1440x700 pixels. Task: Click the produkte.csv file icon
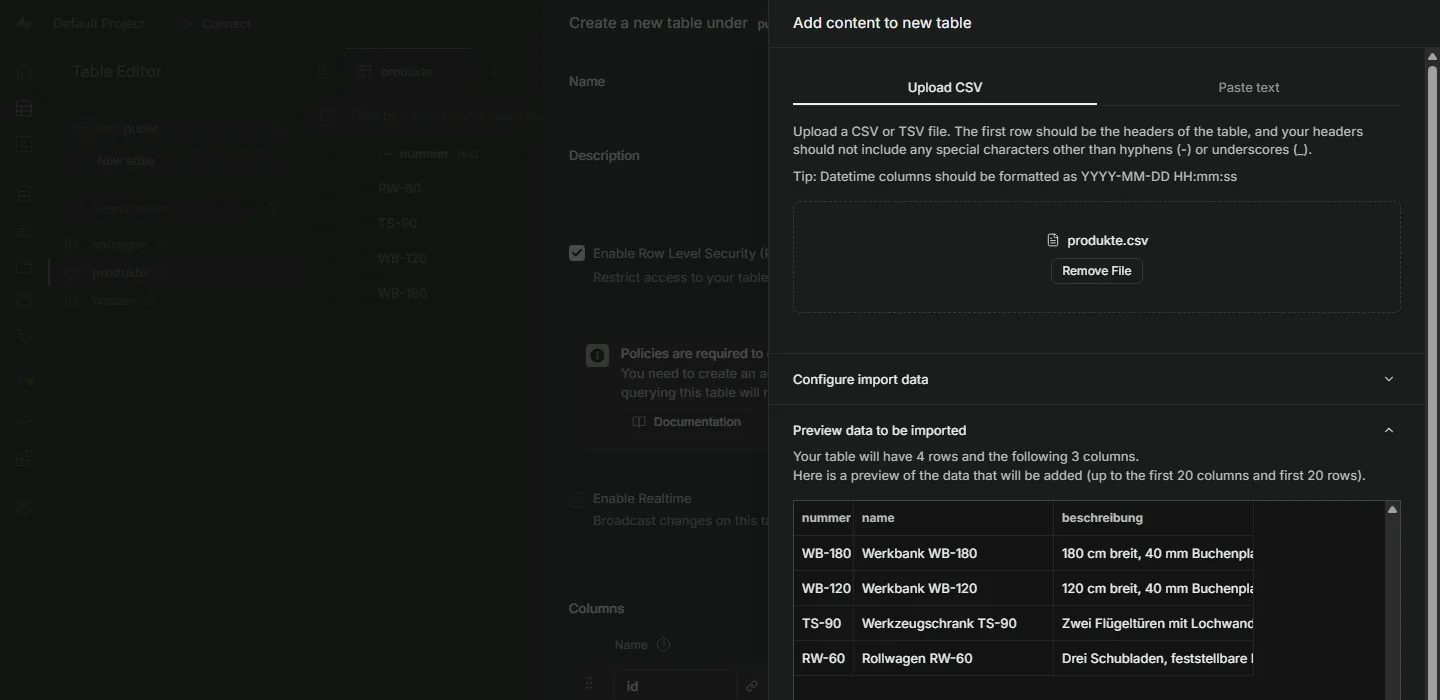pos(1052,240)
